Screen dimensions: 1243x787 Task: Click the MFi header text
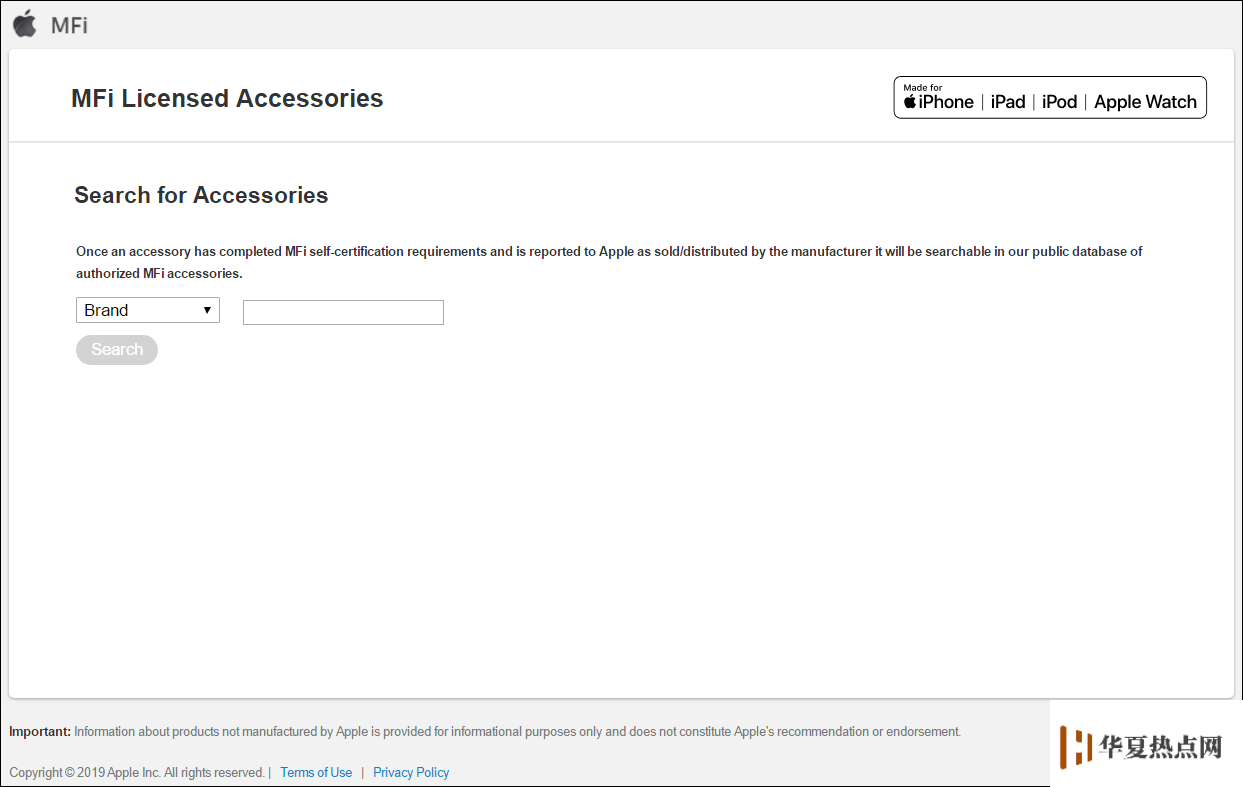click(69, 25)
